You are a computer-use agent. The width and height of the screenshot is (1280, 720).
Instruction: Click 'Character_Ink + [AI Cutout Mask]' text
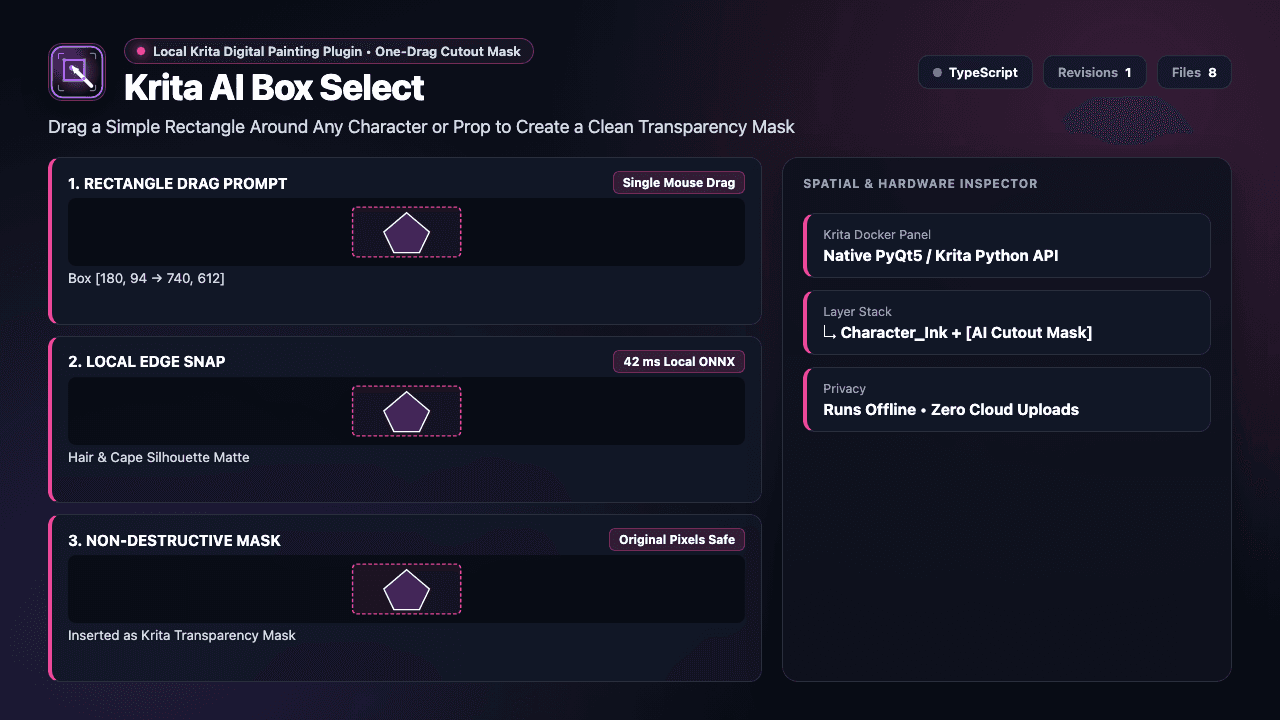pyautogui.click(x=966, y=333)
